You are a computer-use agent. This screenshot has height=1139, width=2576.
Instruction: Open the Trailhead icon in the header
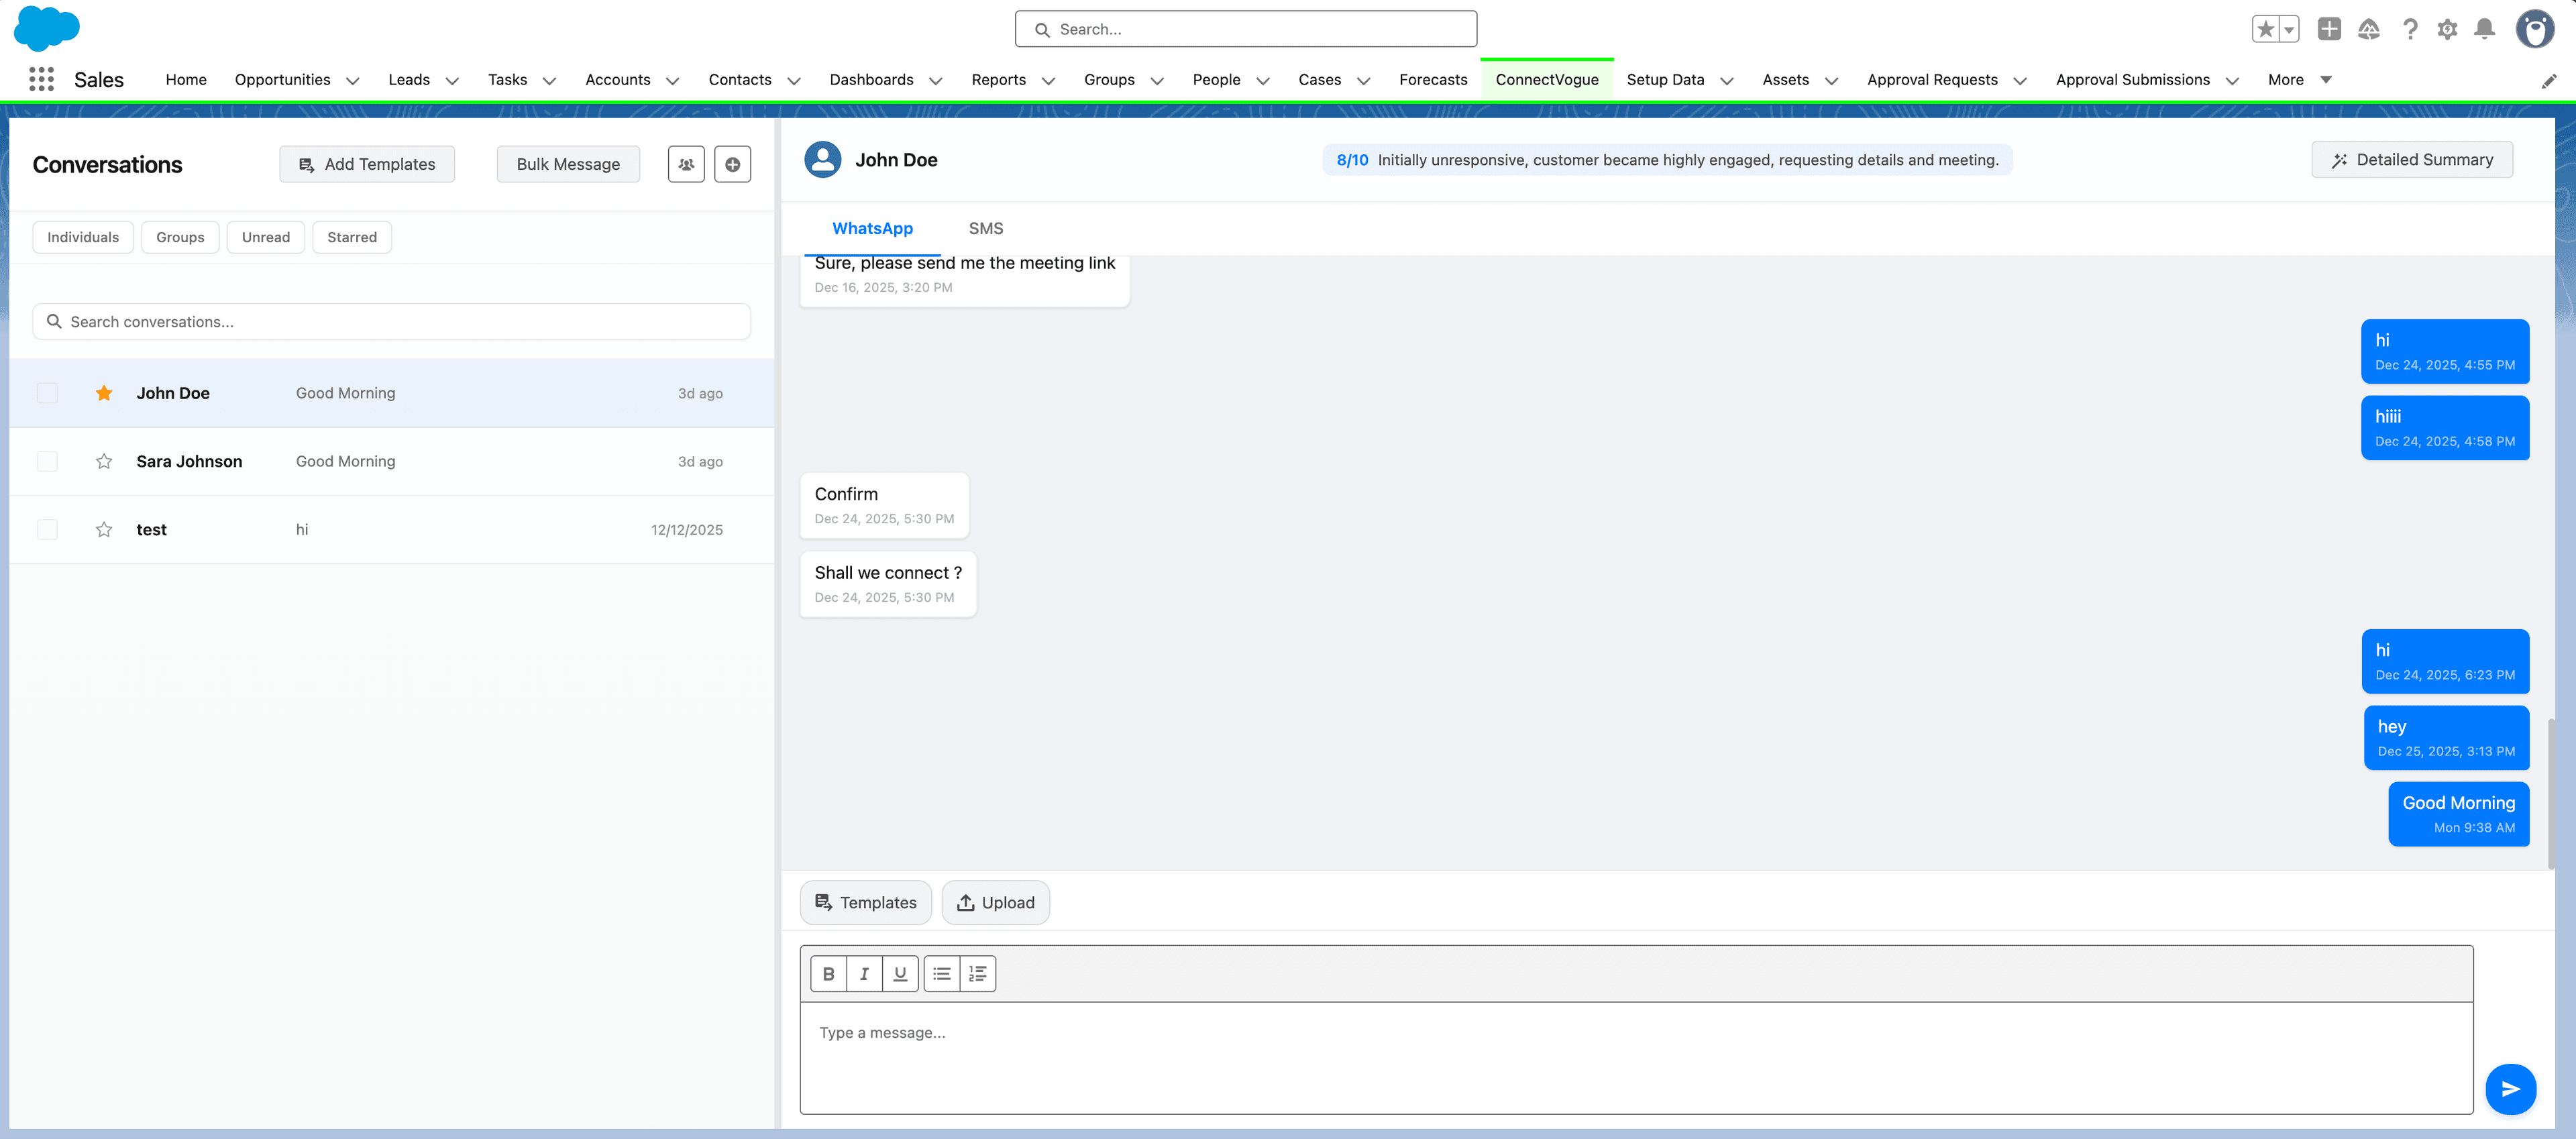2368,29
